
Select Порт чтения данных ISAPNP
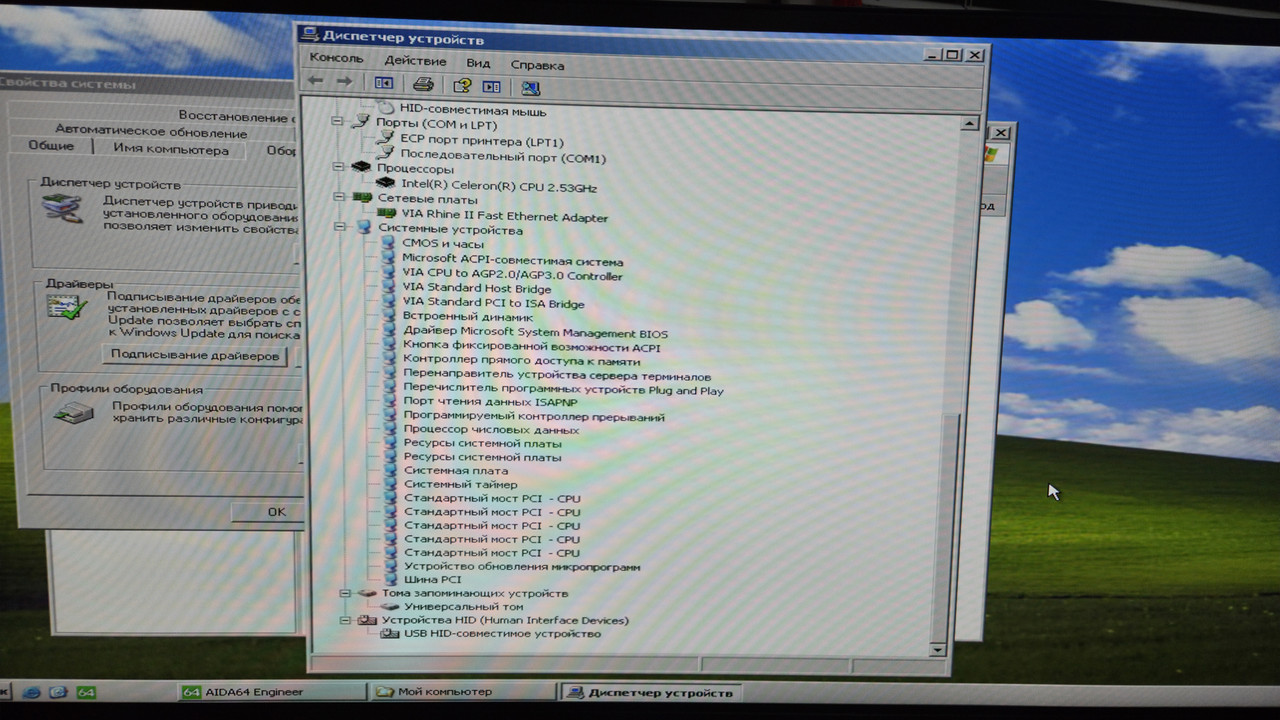click(491, 402)
